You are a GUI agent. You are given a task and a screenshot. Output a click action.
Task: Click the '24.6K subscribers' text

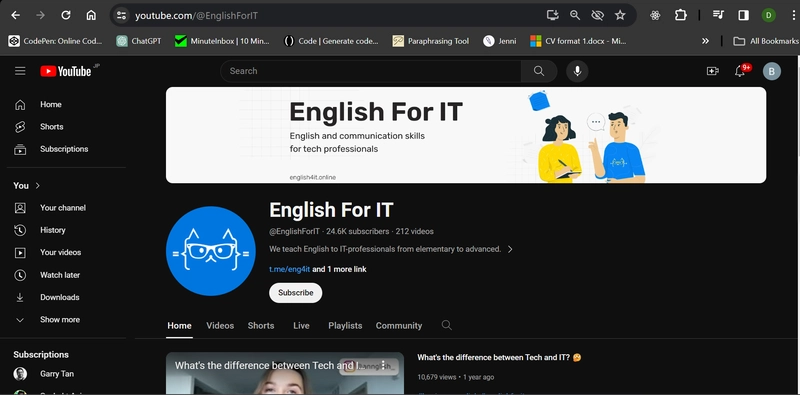[x=358, y=231]
